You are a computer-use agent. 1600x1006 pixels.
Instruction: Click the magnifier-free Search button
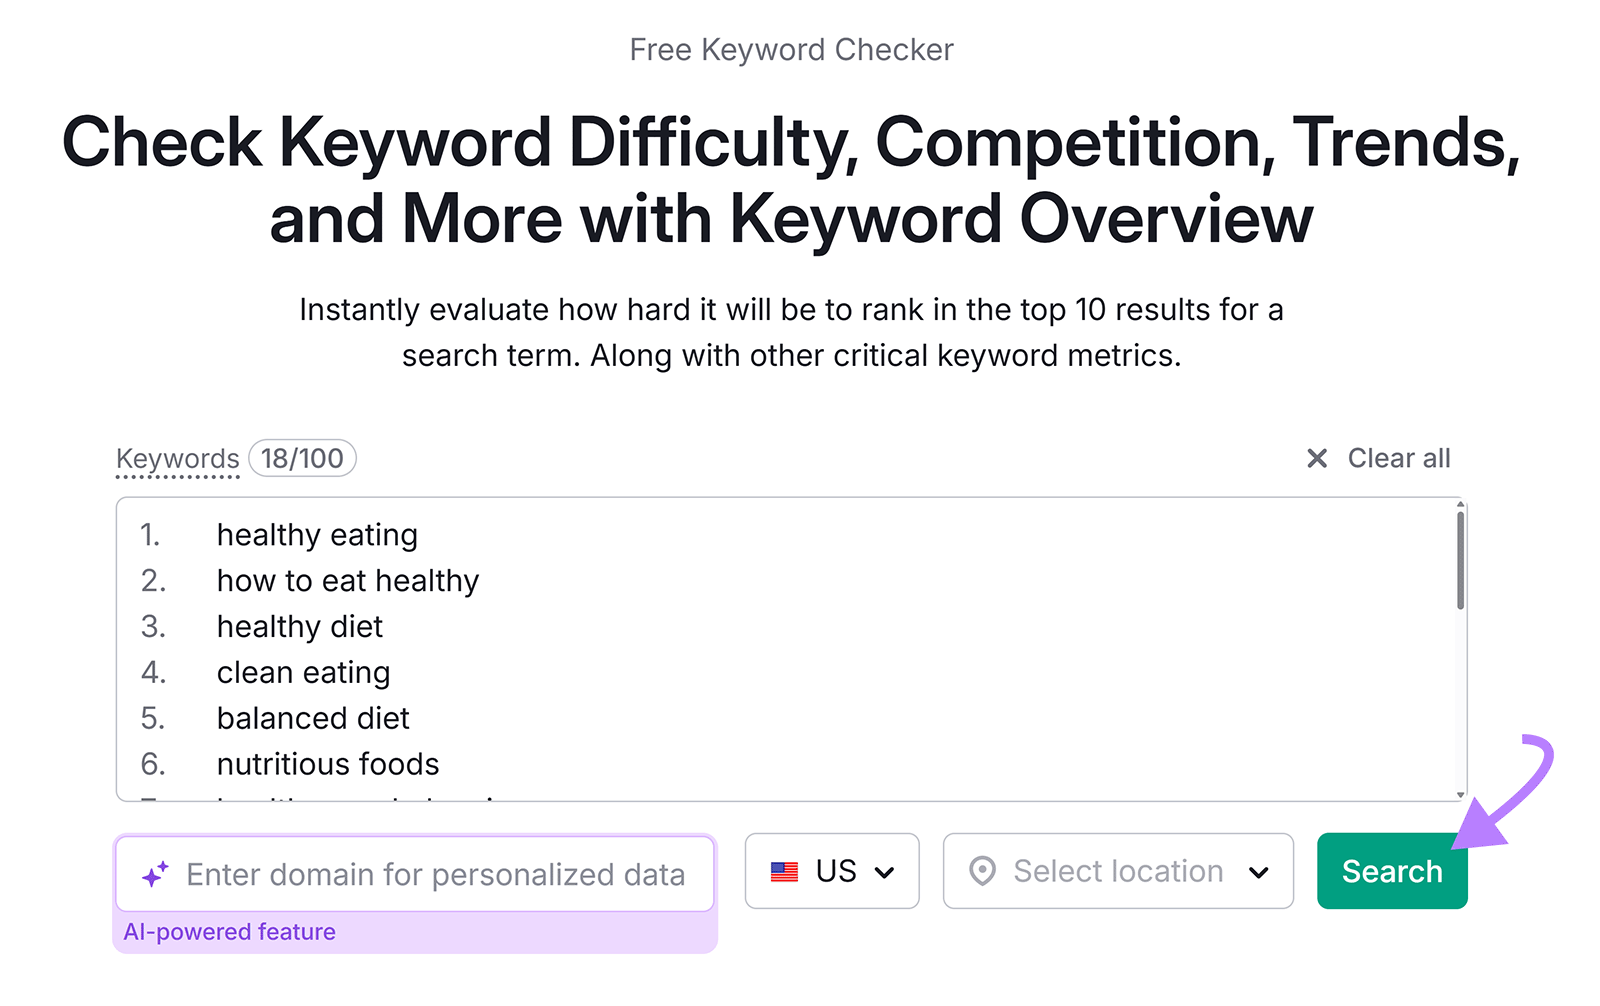tap(1391, 871)
